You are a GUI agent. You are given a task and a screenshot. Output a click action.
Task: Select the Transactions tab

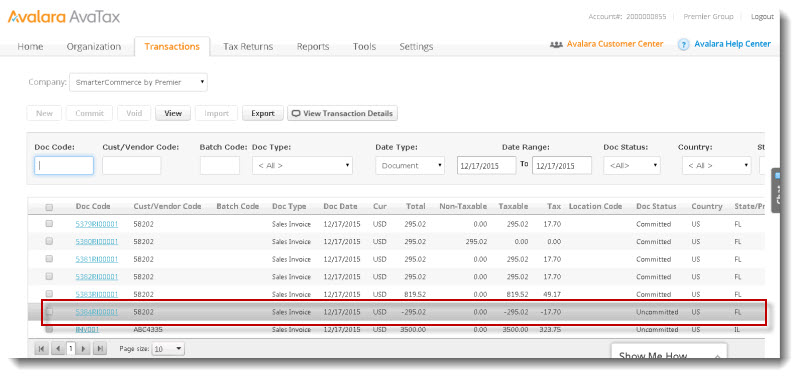click(x=172, y=46)
